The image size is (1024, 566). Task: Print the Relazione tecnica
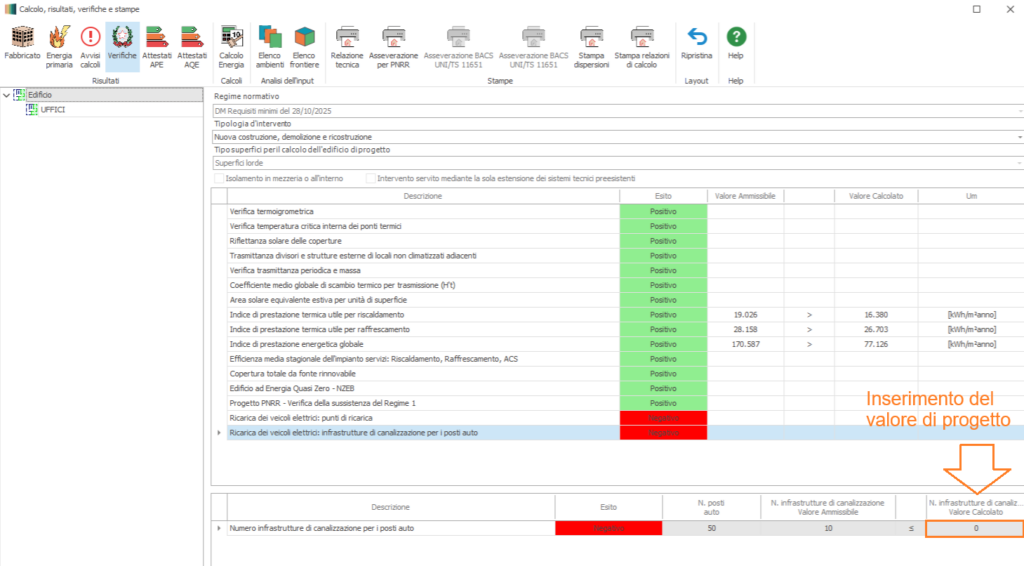[347, 46]
